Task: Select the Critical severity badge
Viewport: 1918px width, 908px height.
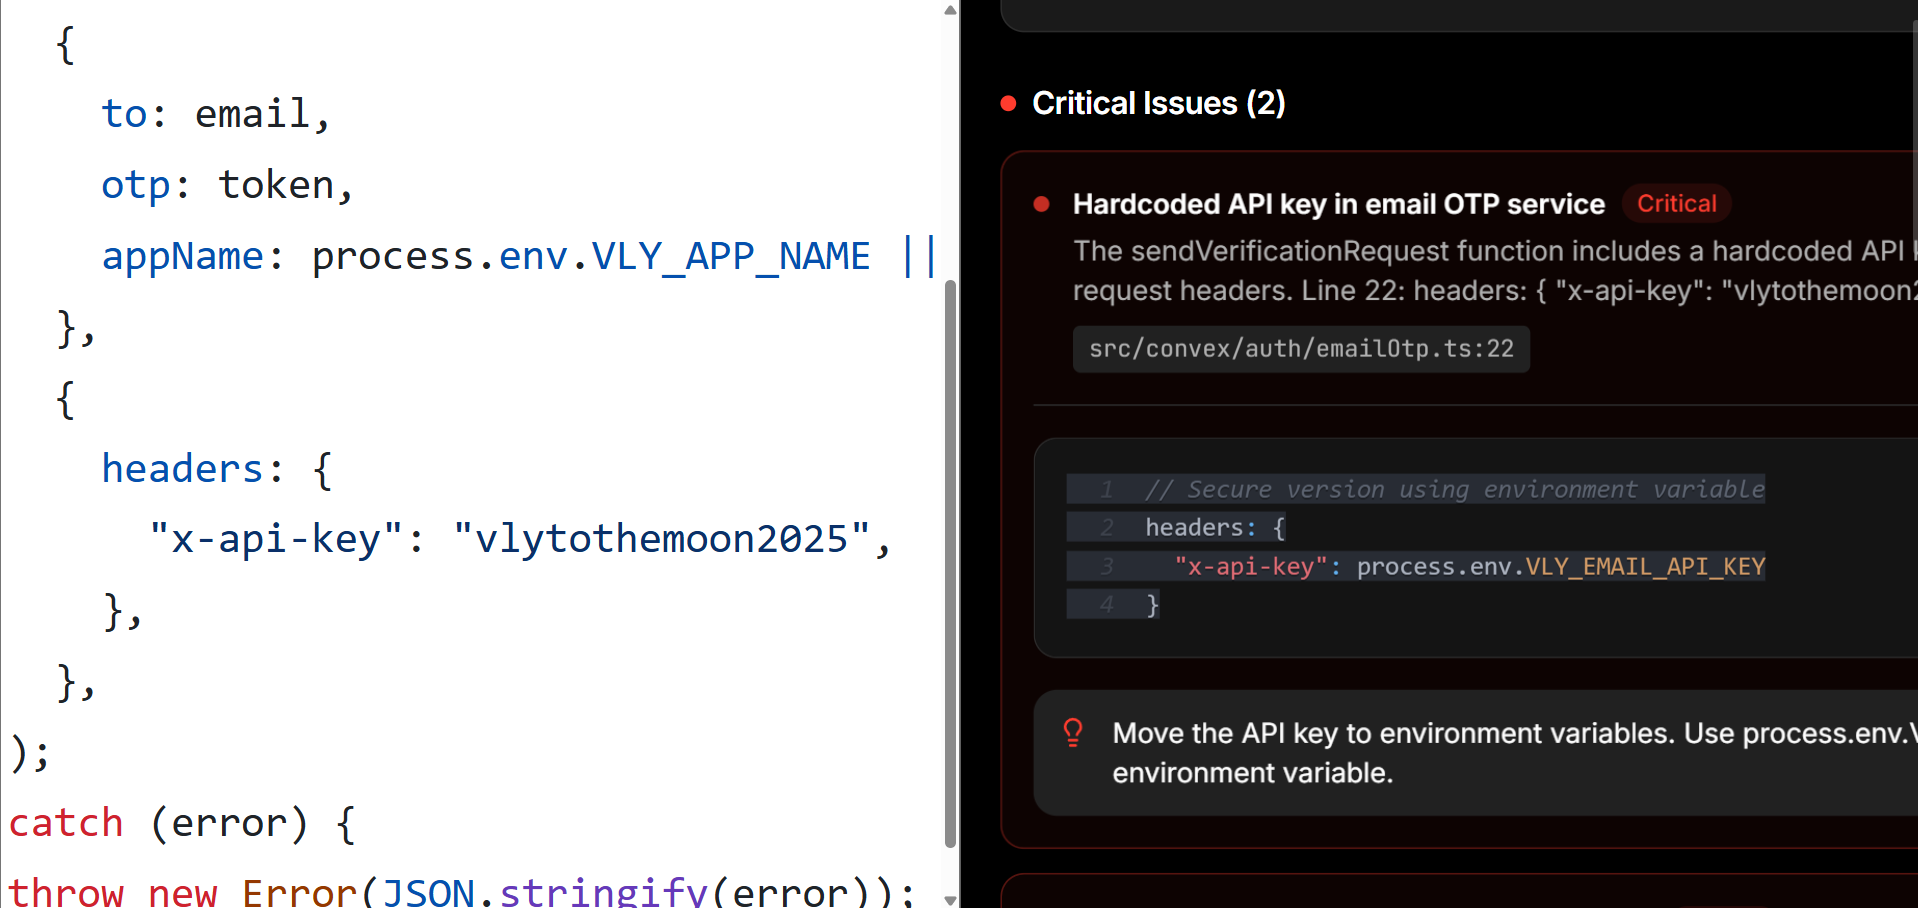Action: (1676, 203)
